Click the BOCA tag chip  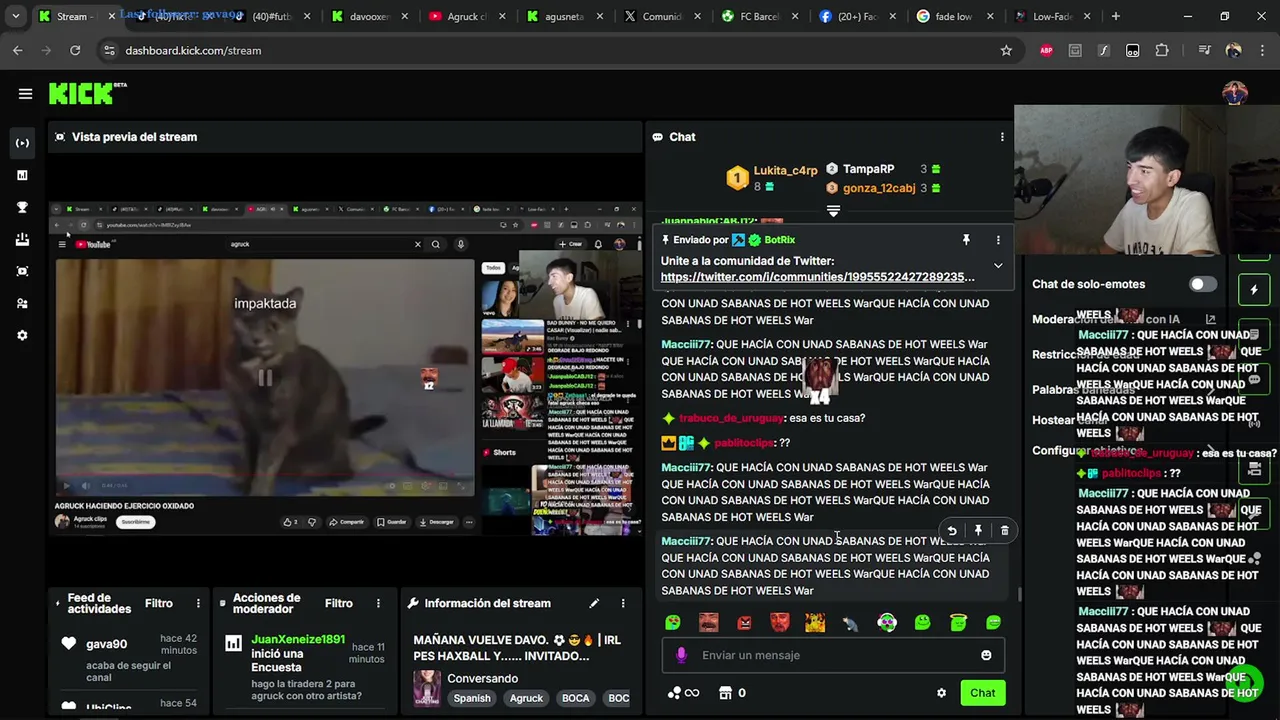[x=575, y=698]
